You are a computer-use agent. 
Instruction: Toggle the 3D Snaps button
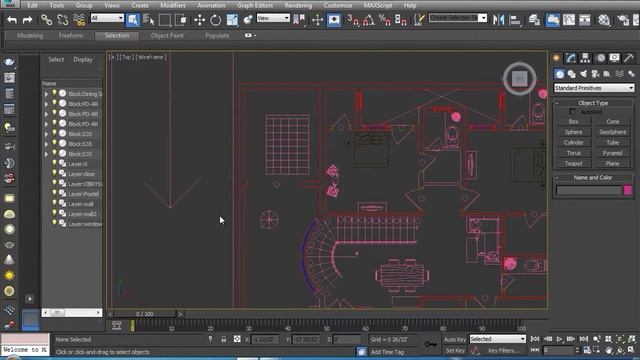coord(353,20)
